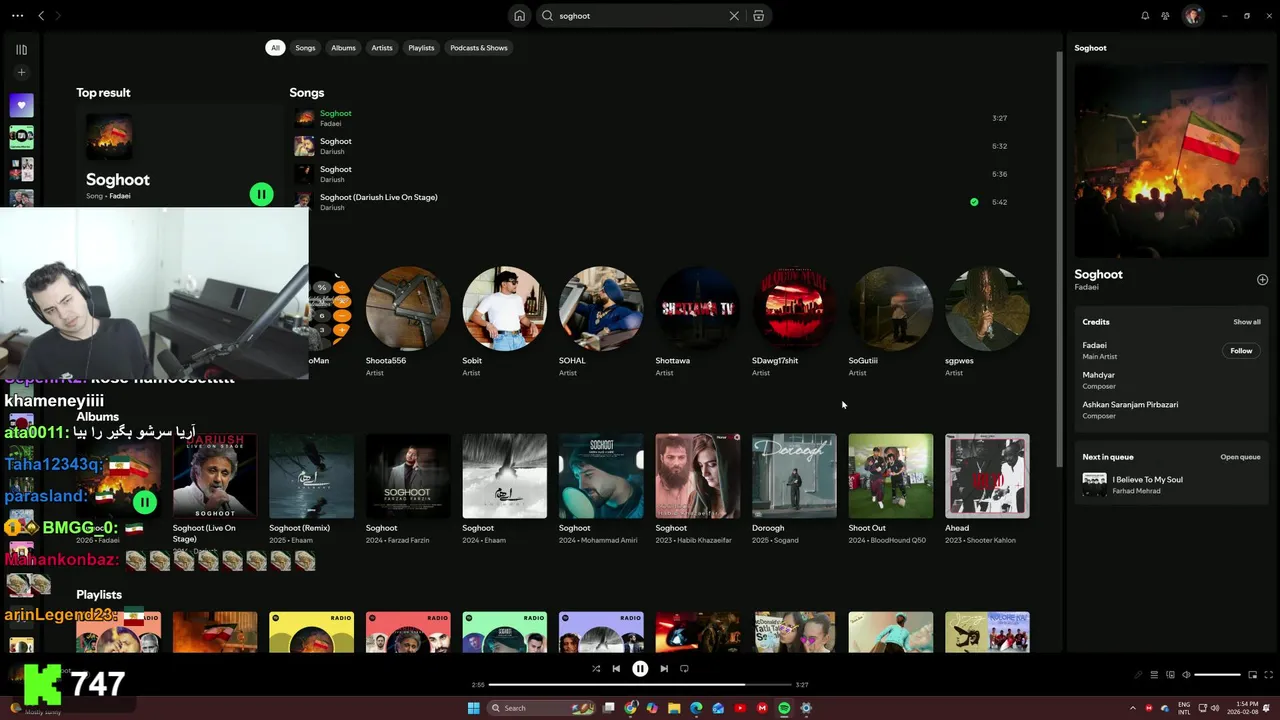Toggle shuffle
Image resolution: width=1280 pixels, height=720 pixels.
click(596, 669)
